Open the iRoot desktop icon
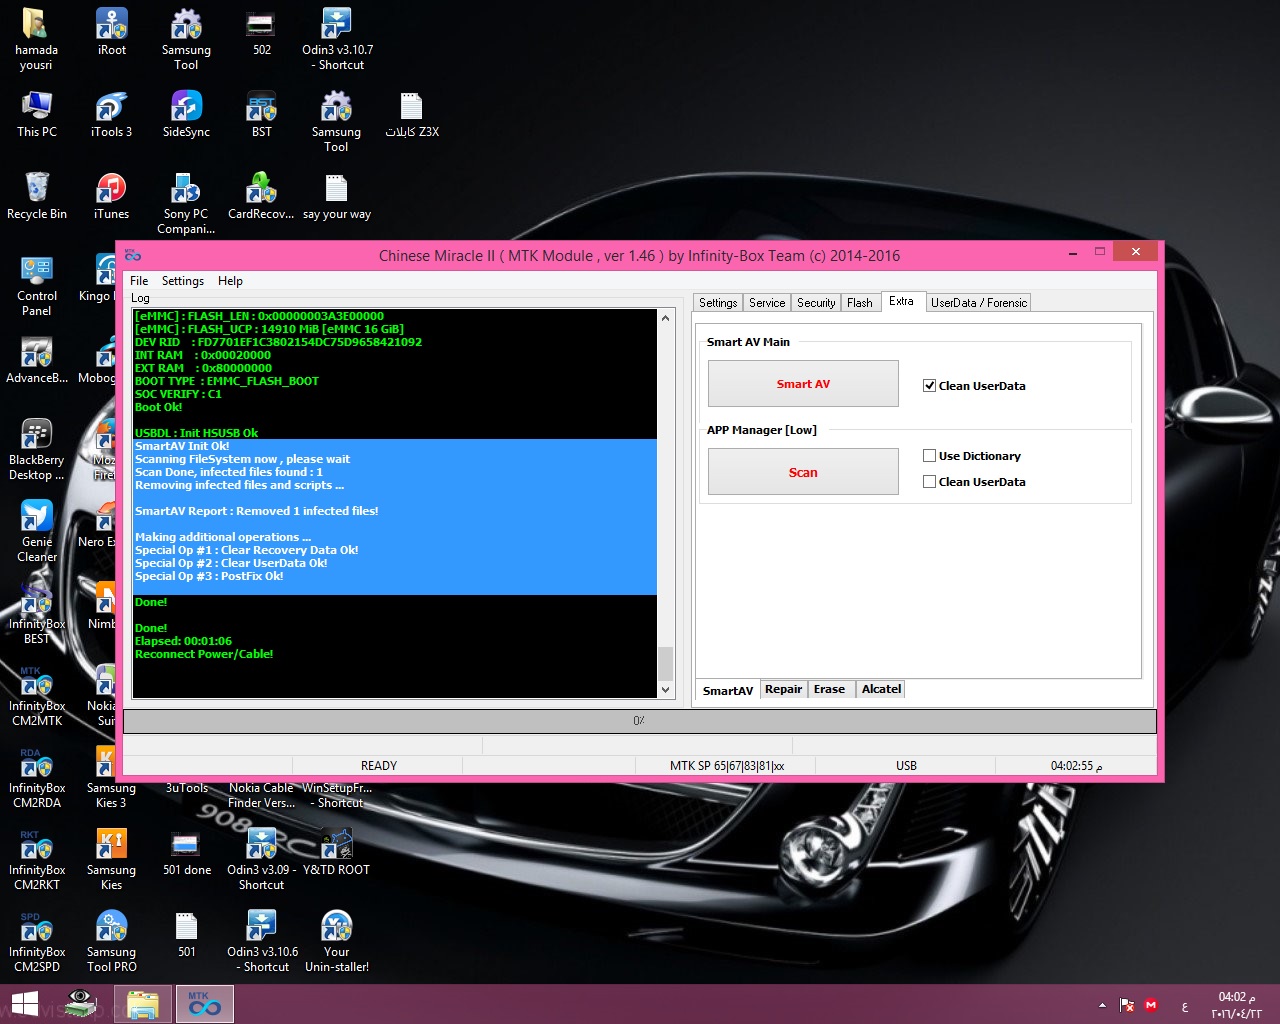Viewport: 1280px width, 1024px height. pos(111,32)
